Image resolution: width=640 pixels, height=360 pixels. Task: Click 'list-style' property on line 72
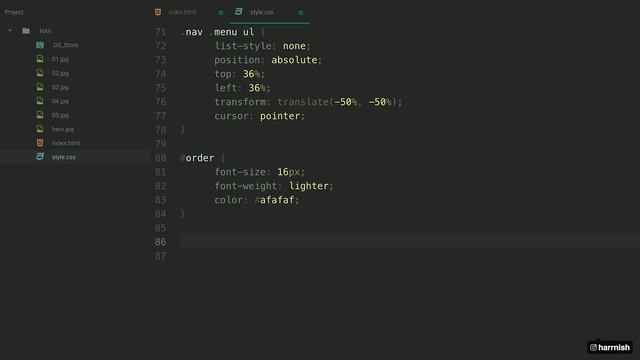(243, 46)
